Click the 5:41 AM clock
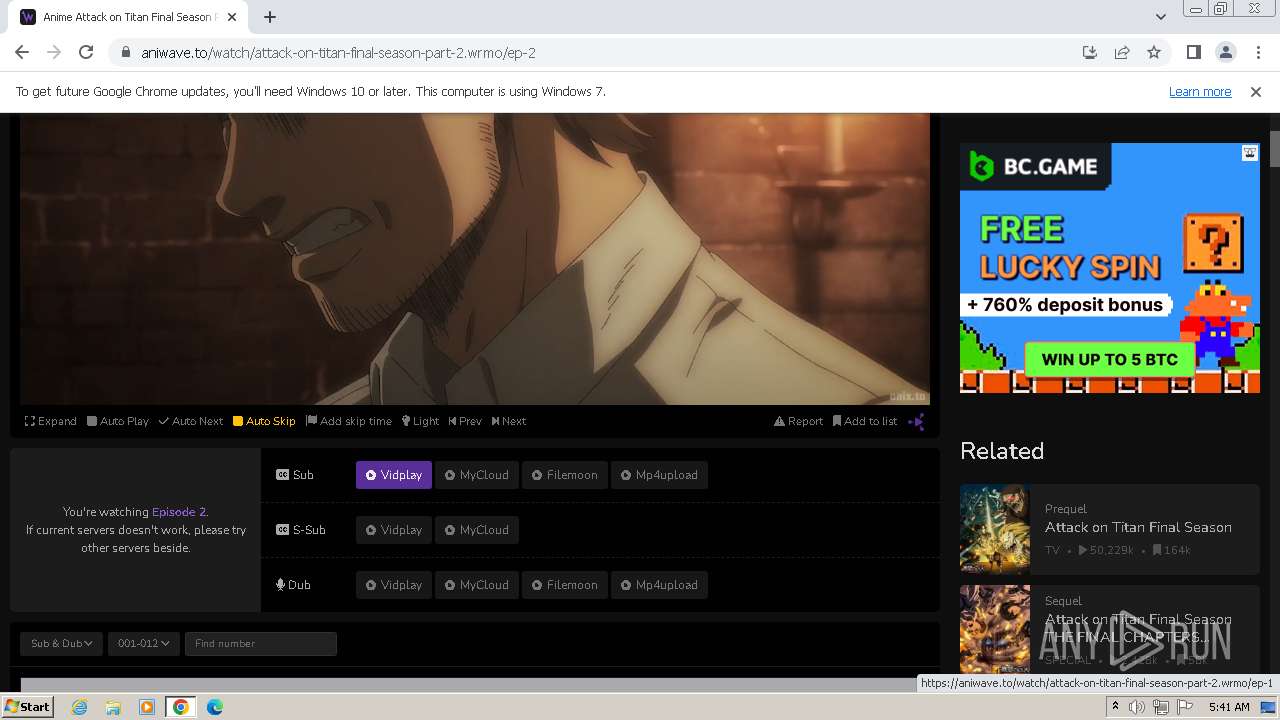Viewport: 1280px width, 720px height. [1229, 707]
